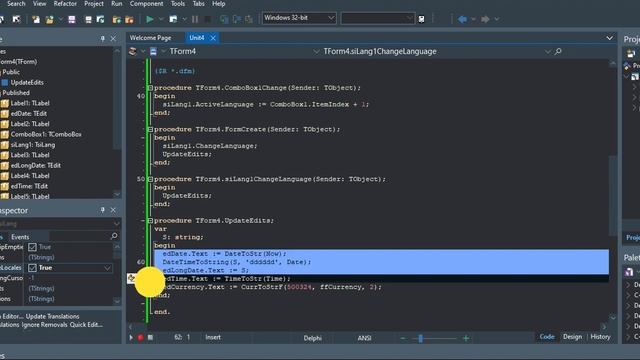This screenshot has width=640, height=360.
Task: Open the Tools menu
Action: [x=178, y=4]
